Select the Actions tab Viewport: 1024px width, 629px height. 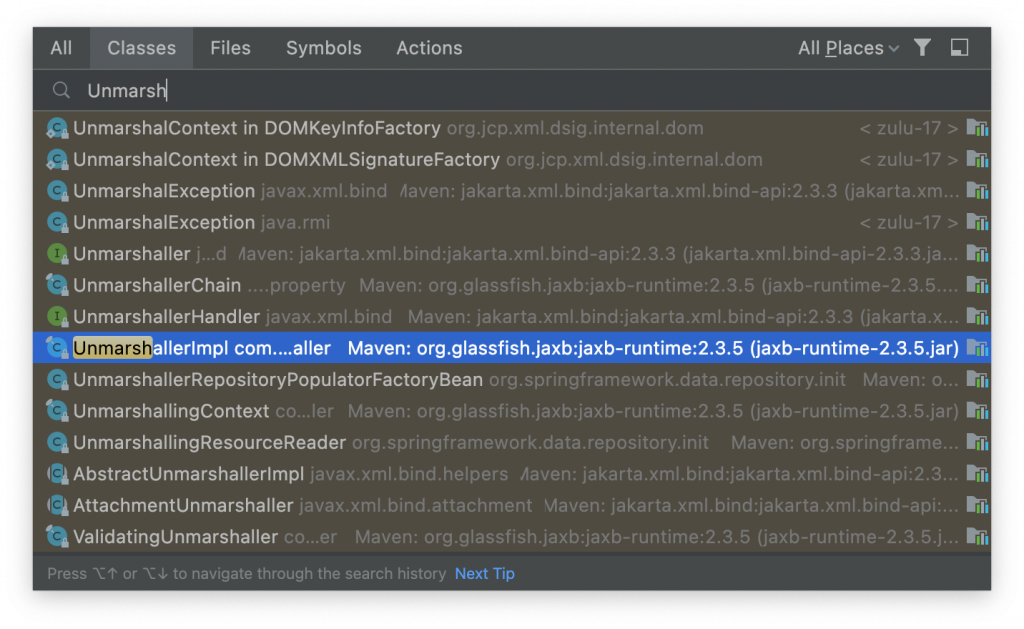429,48
